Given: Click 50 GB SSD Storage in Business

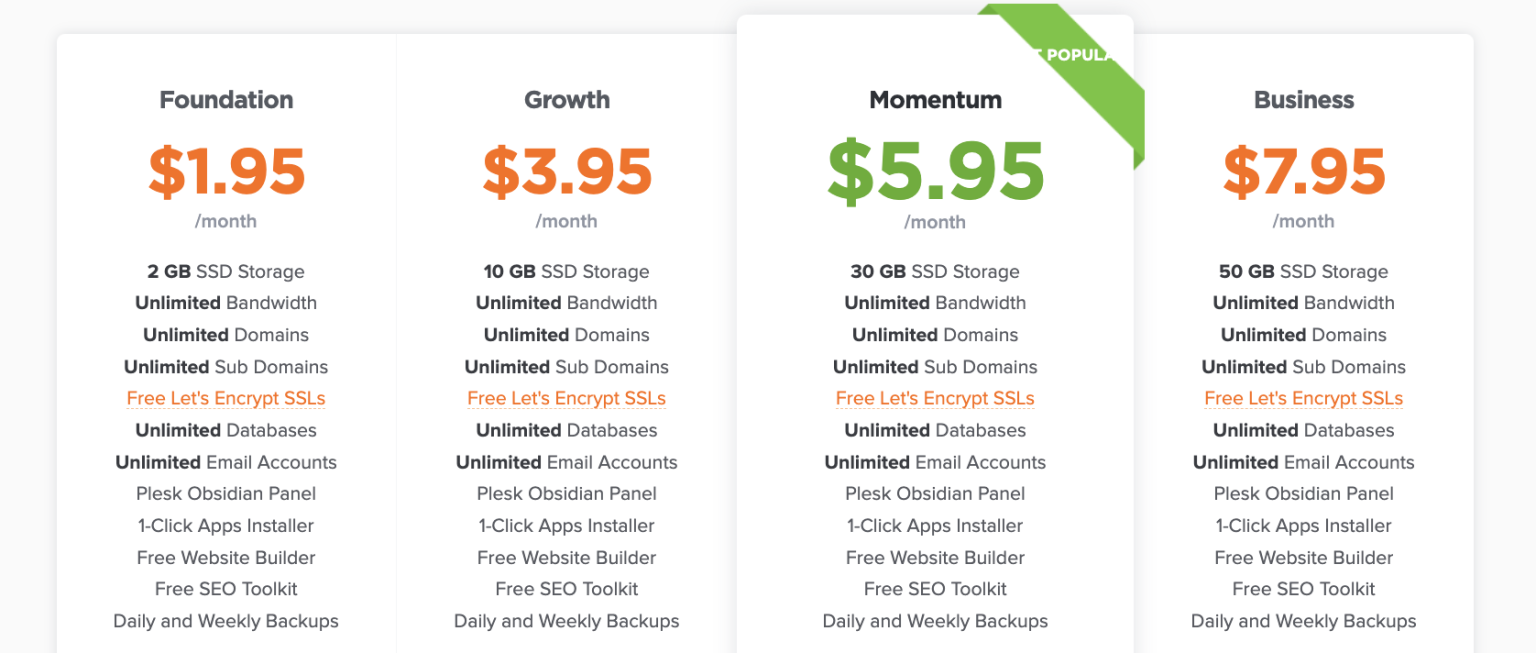Looking at the screenshot, I should [1304, 271].
